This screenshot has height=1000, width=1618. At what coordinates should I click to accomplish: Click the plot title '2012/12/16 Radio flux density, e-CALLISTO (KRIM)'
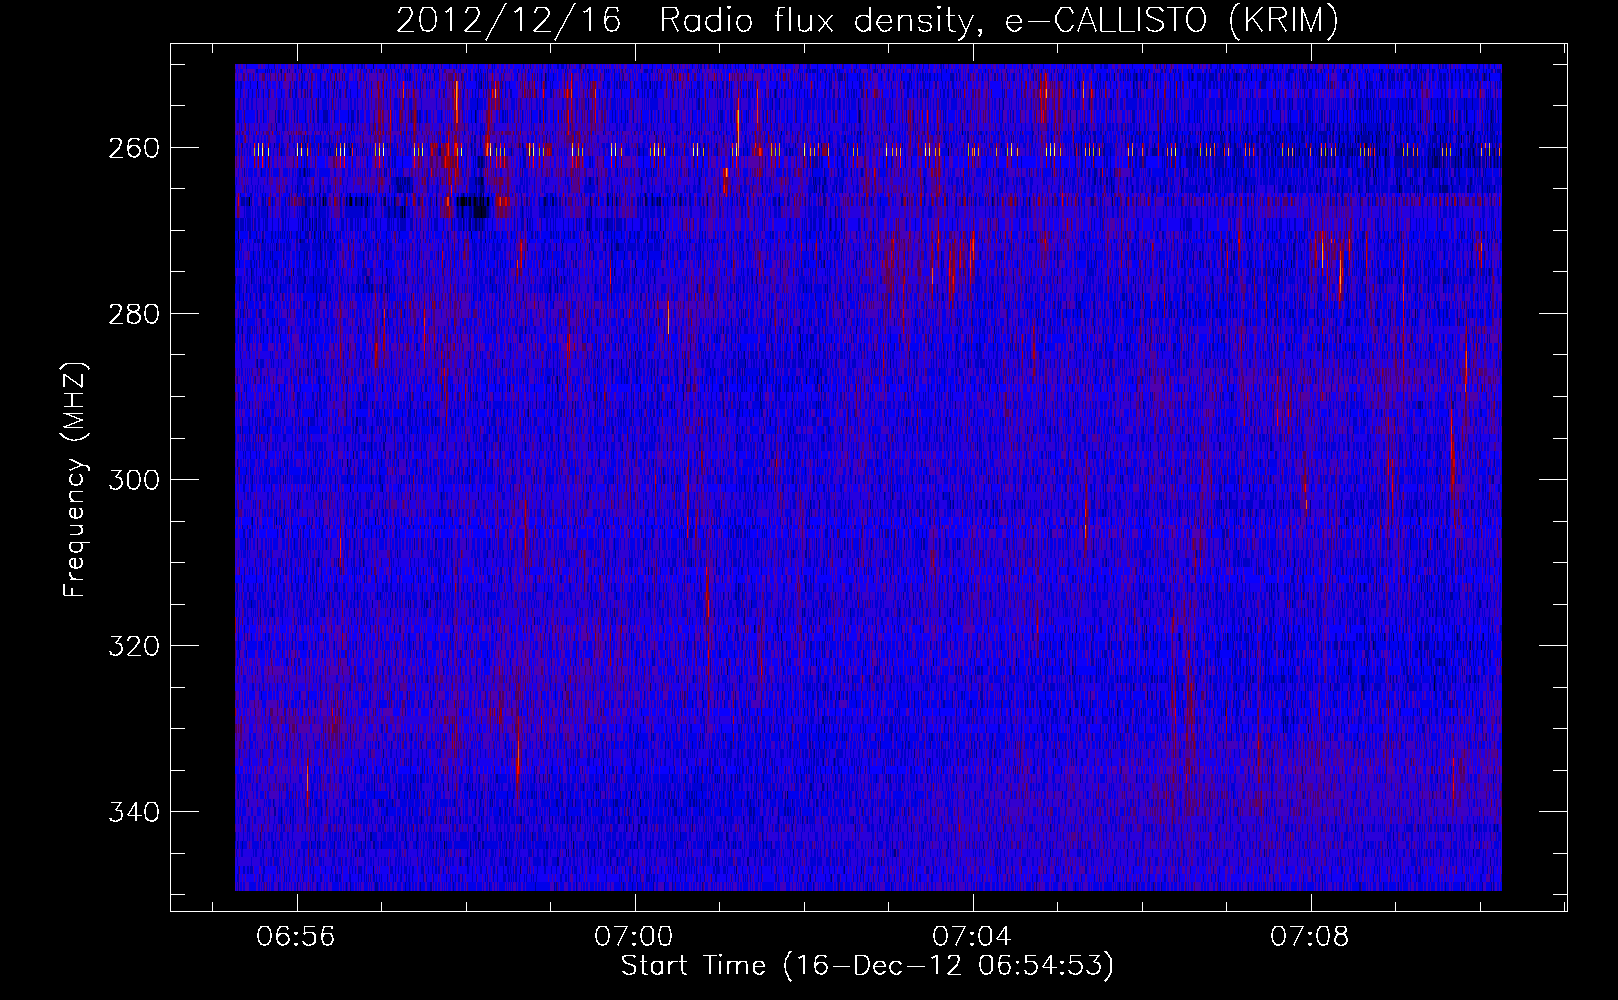click(867, 20)
